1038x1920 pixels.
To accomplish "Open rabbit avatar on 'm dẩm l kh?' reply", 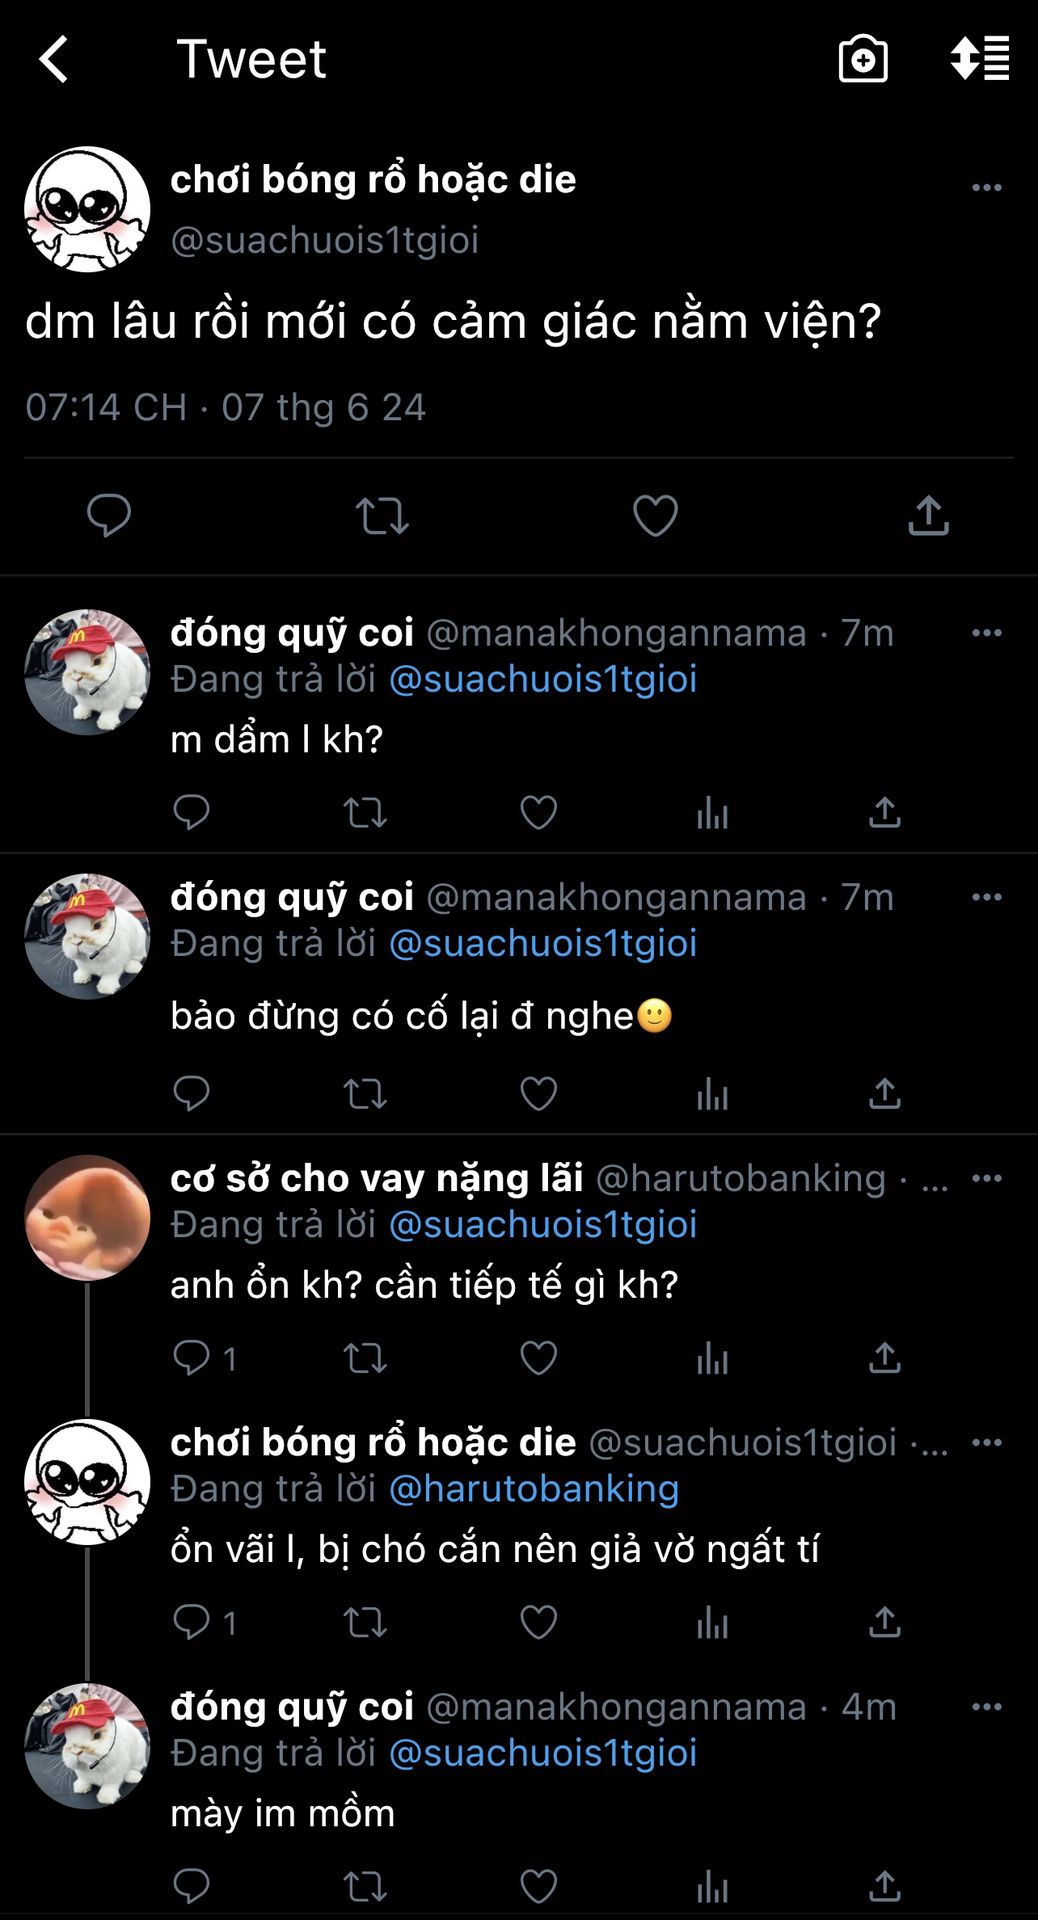I will [x=87, y=672].
